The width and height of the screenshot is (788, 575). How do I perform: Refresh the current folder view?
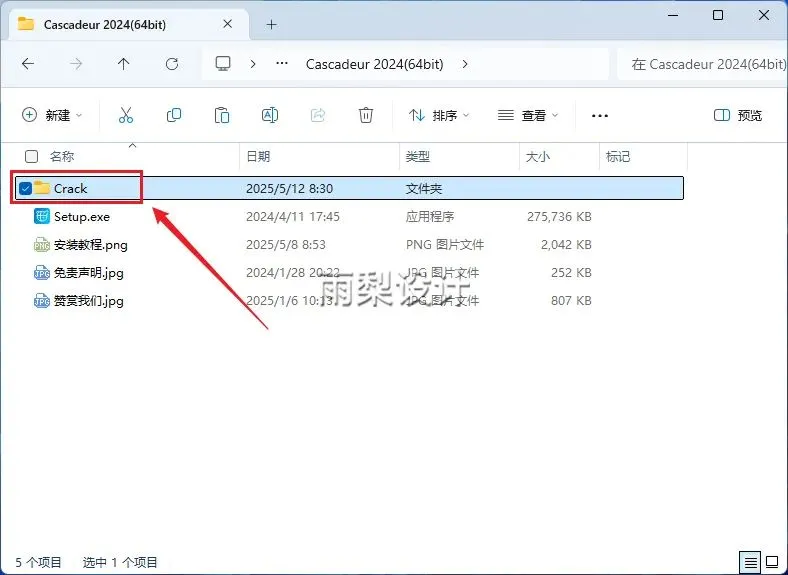[172, 64]
